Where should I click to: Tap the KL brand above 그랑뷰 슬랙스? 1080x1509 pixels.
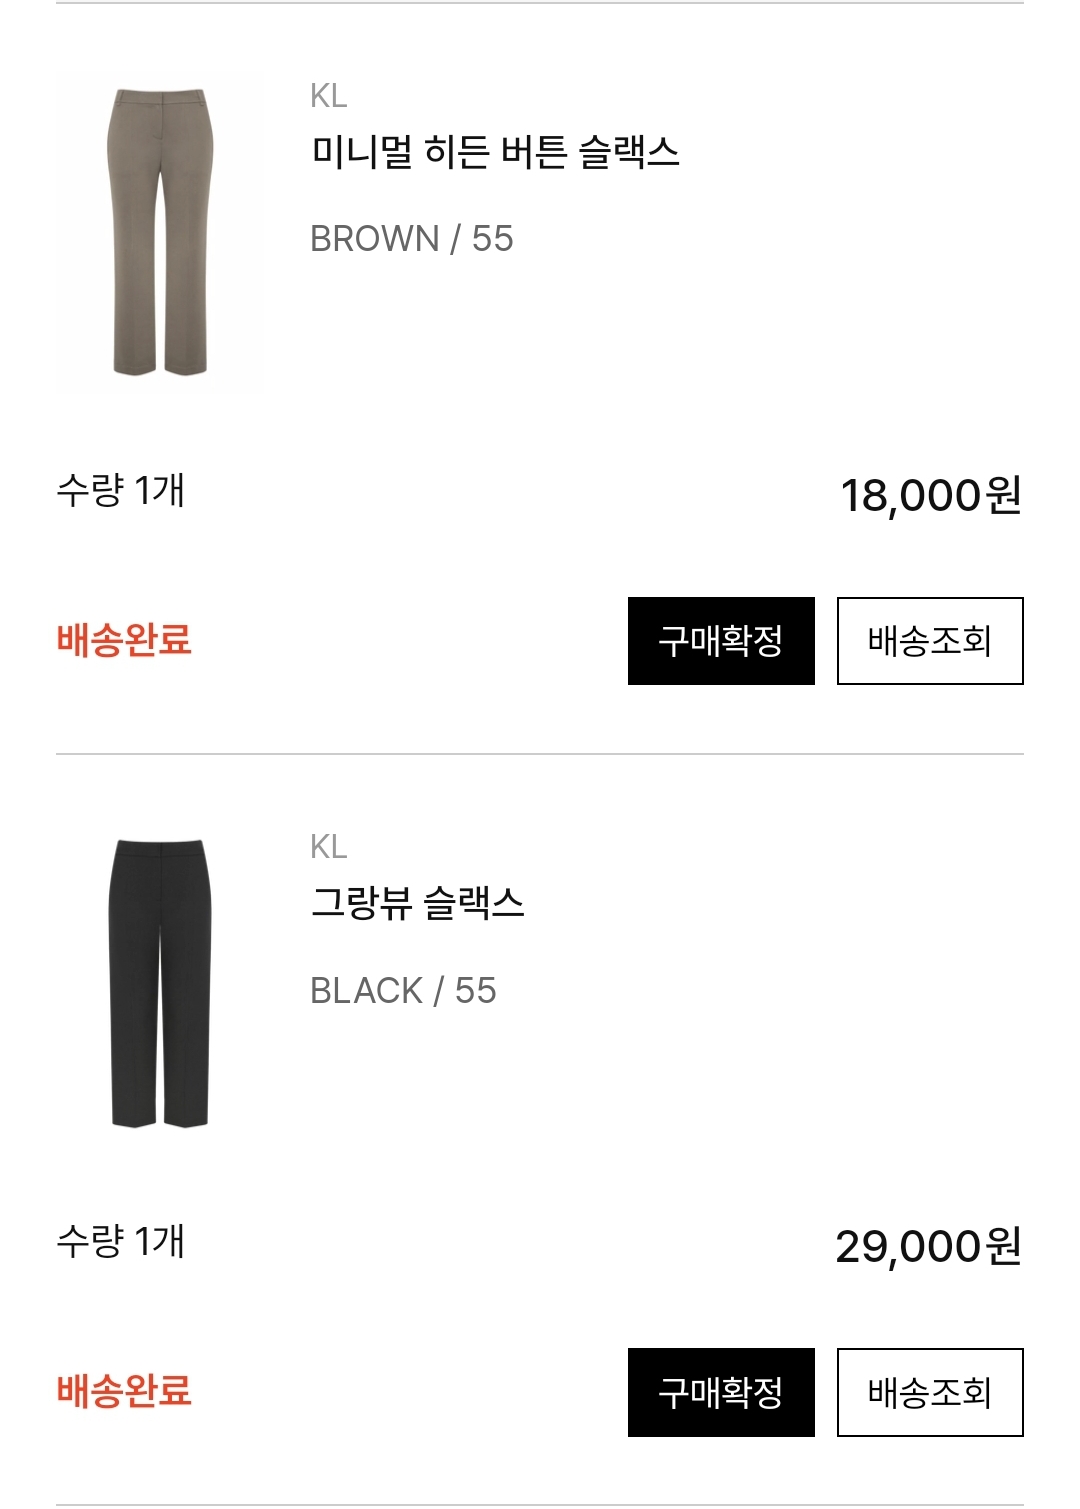click(328, 847)
